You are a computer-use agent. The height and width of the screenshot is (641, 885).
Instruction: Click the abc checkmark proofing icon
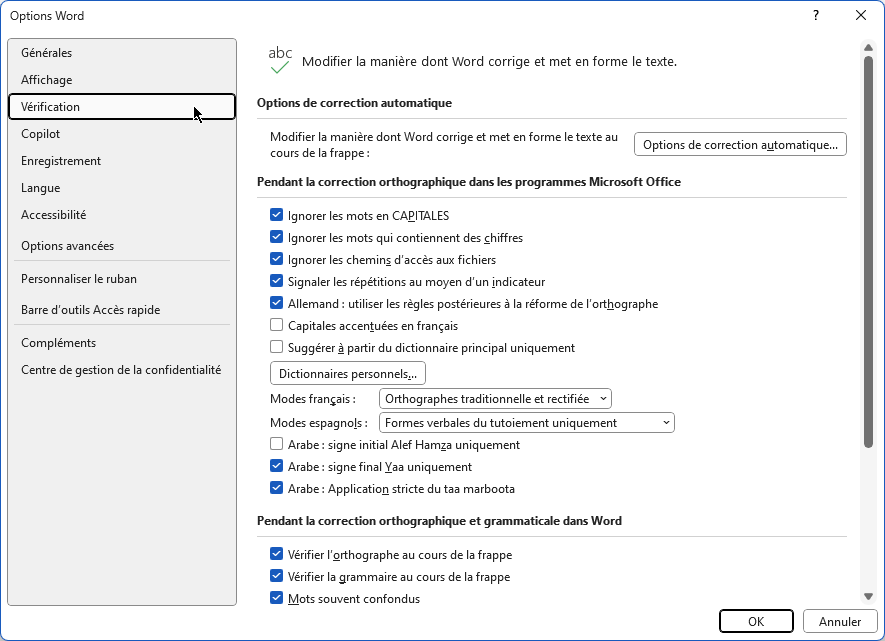click(280, 60)
